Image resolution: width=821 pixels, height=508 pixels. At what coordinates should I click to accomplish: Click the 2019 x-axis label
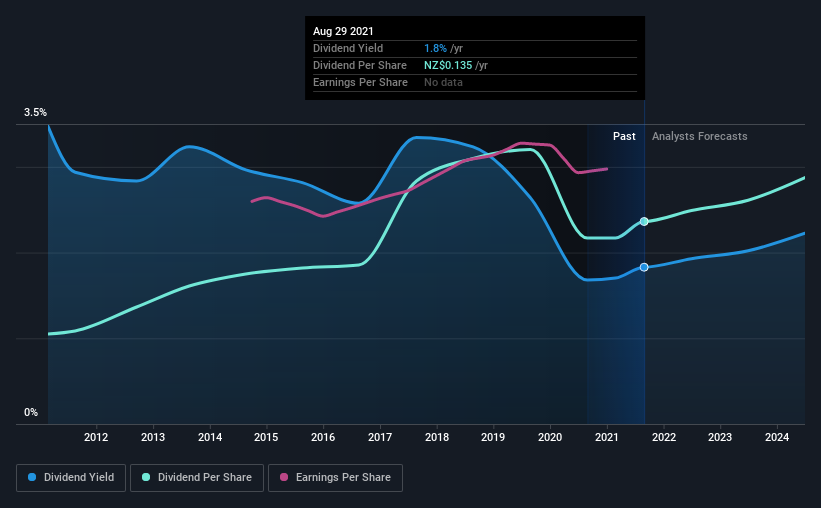click(493, 437)
